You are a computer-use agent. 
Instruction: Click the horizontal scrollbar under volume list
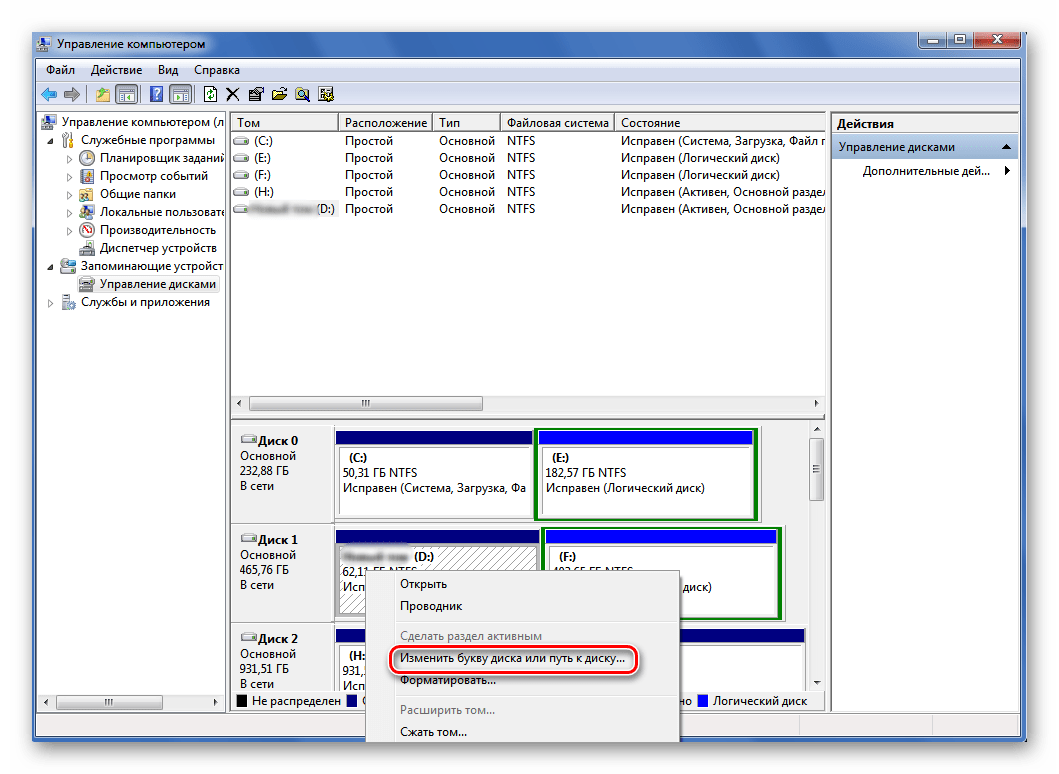tap(365, 404)
